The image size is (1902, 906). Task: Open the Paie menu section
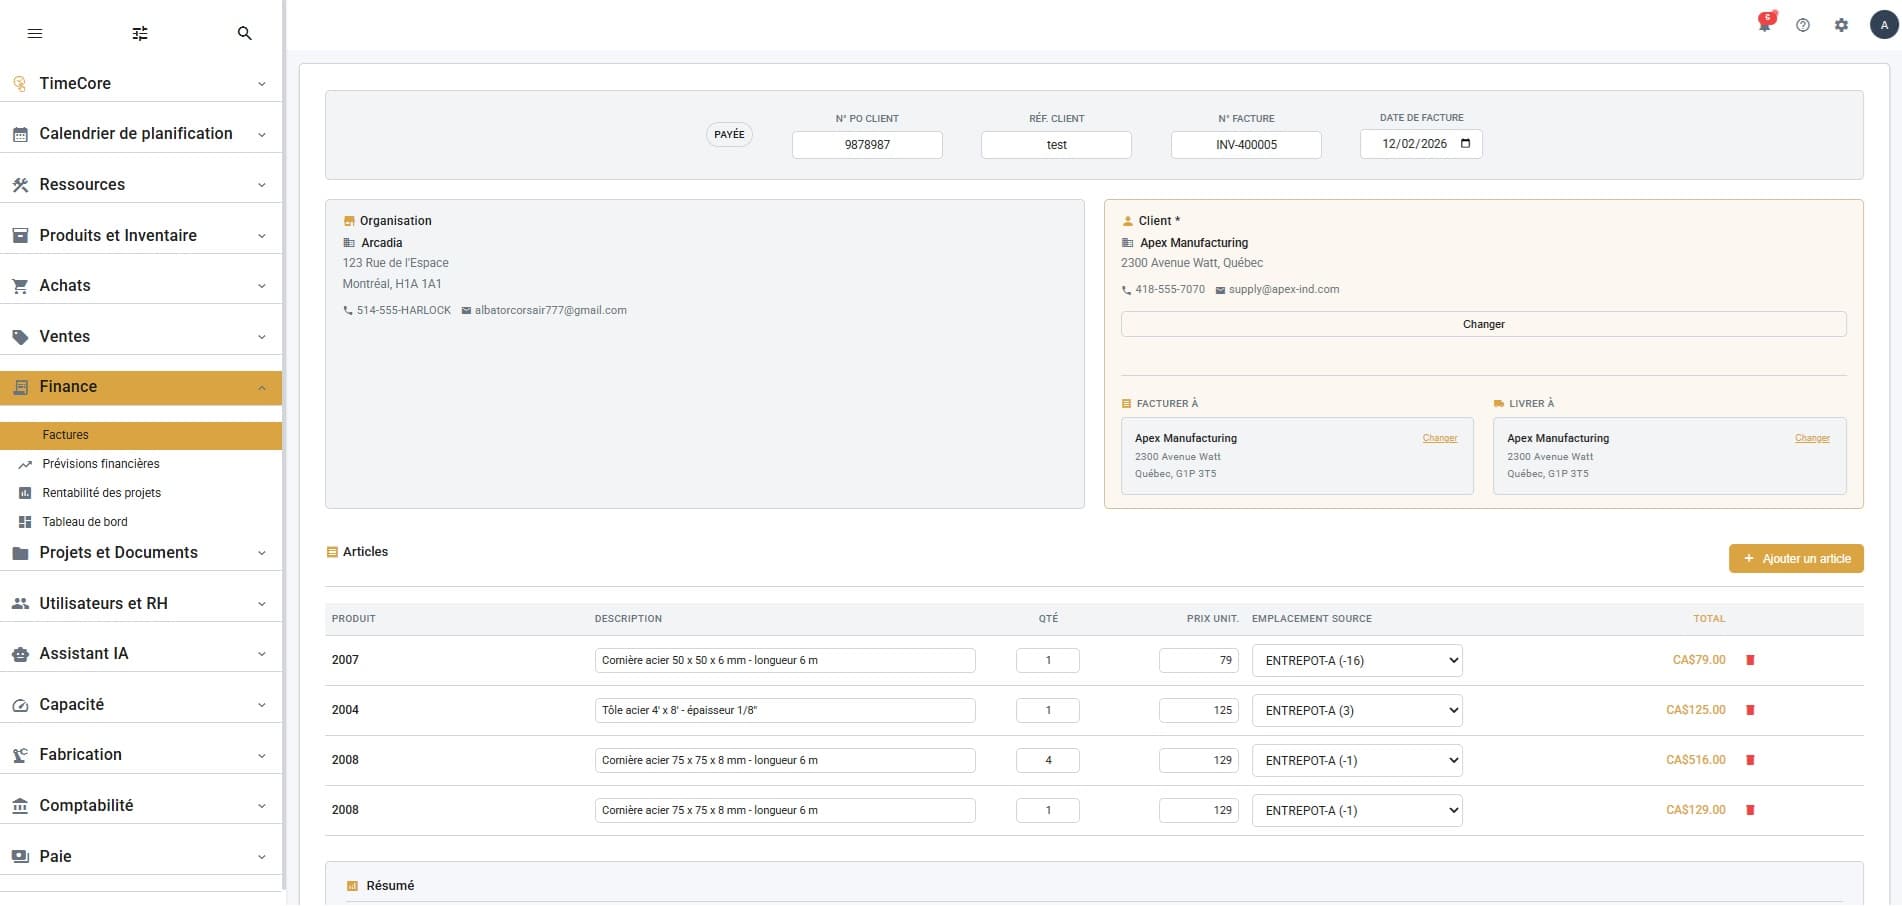pyautogui.click(x=141, y=857)
